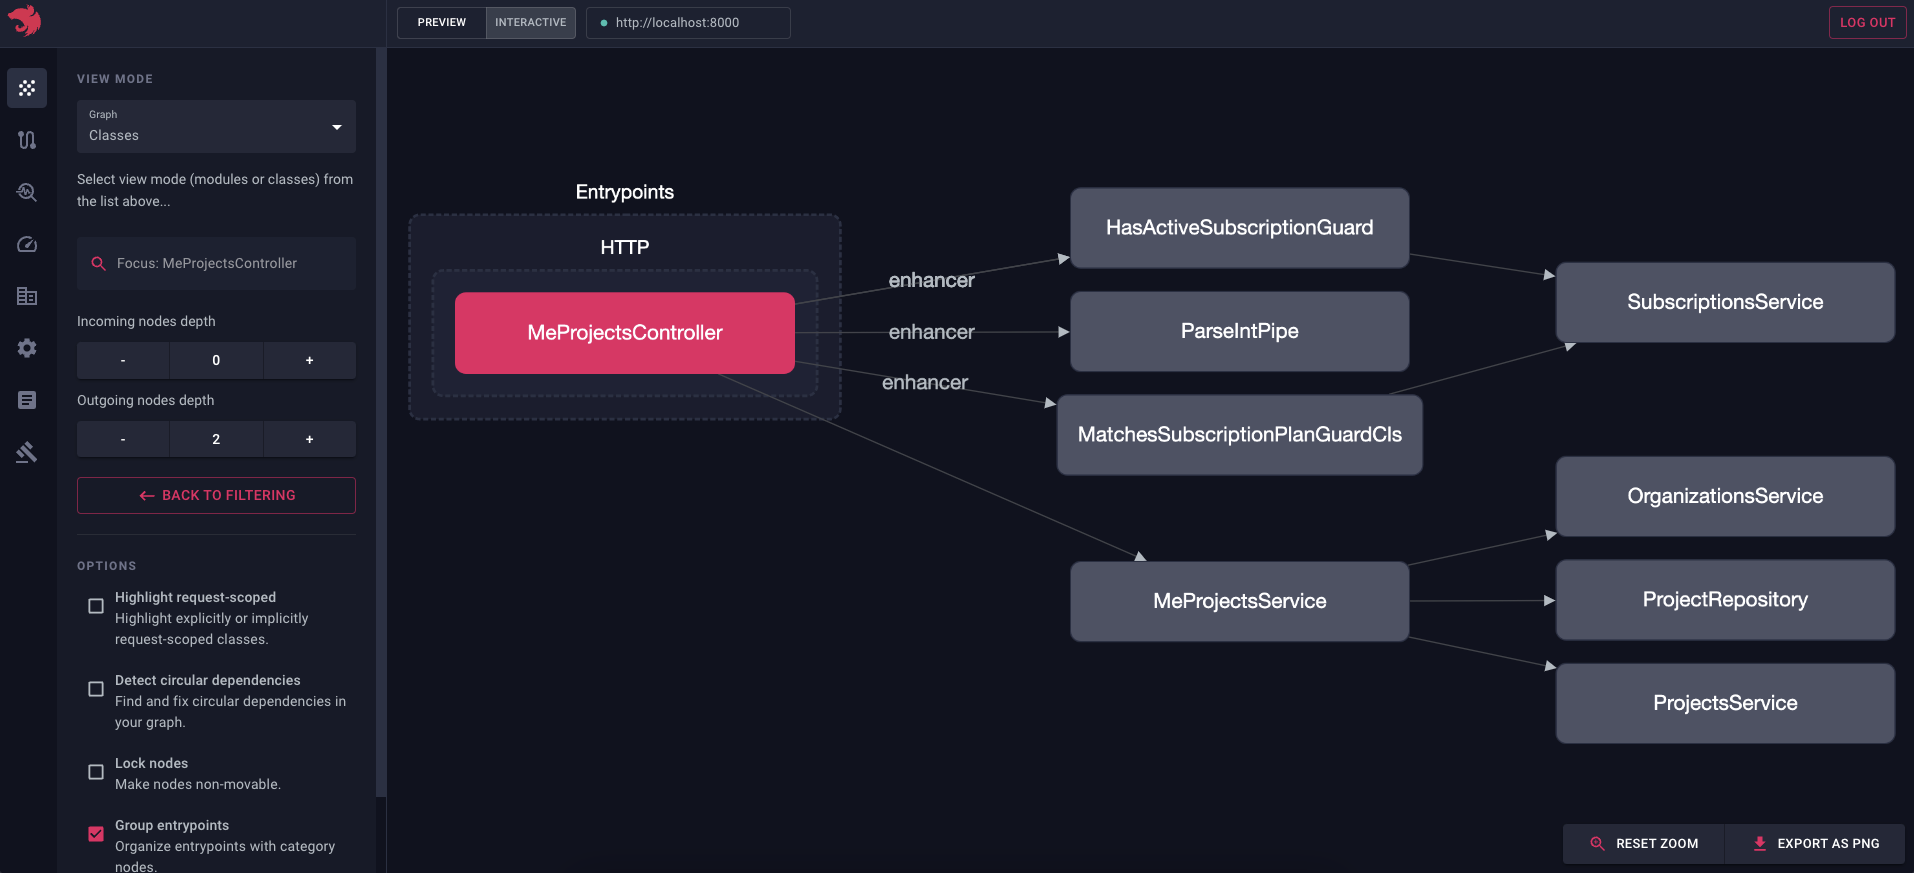Open the graph view sidebar icon

27,88
